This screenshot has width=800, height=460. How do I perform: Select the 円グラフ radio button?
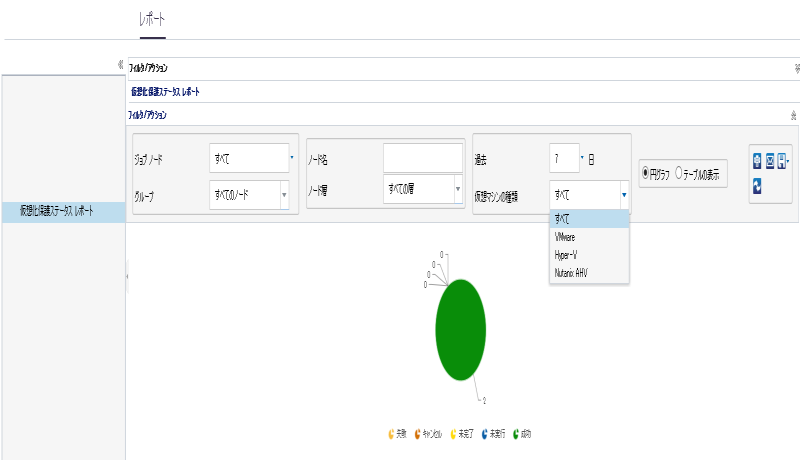pyautogui.click(x=645, y=173)
